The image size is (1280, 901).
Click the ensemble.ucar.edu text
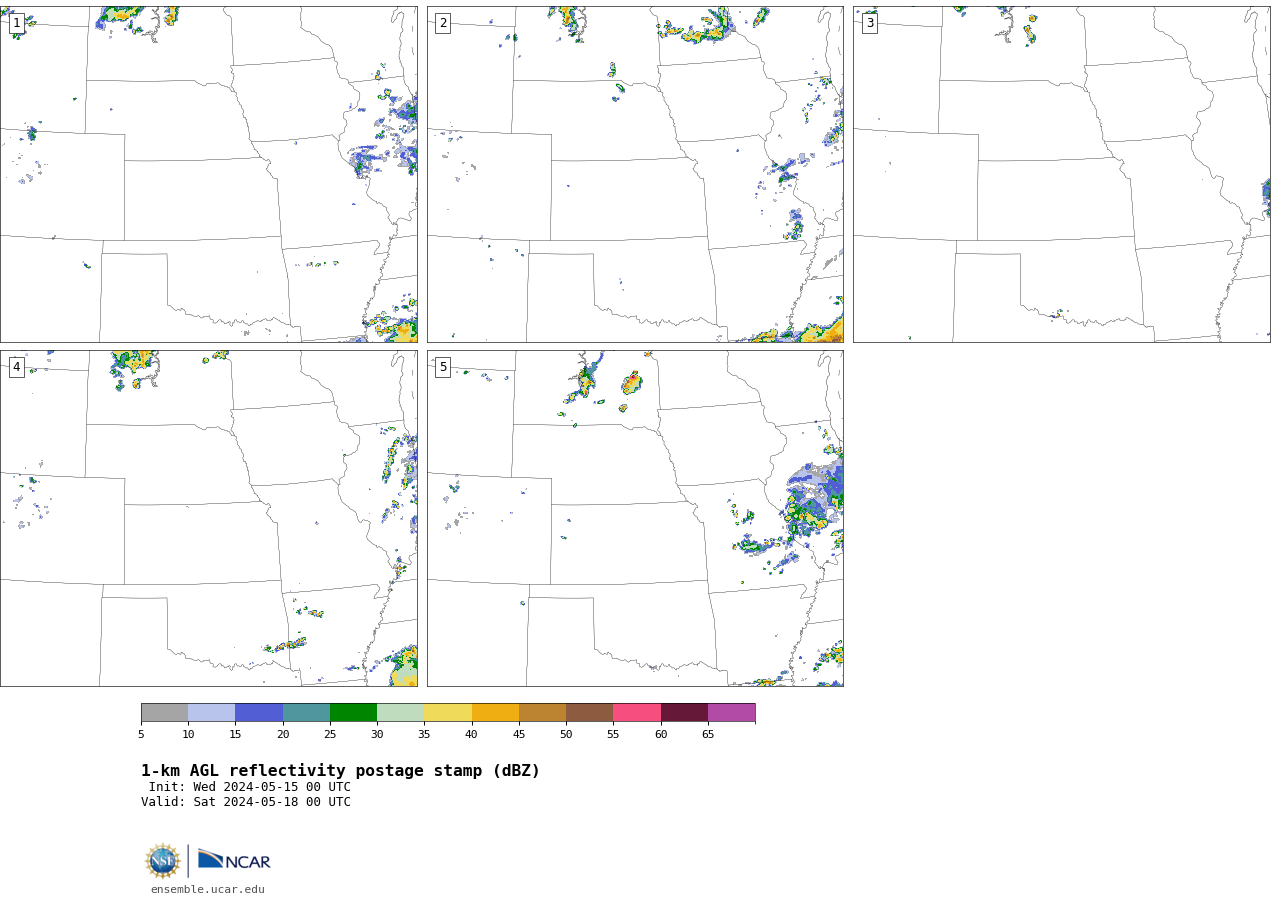[208, 889]
